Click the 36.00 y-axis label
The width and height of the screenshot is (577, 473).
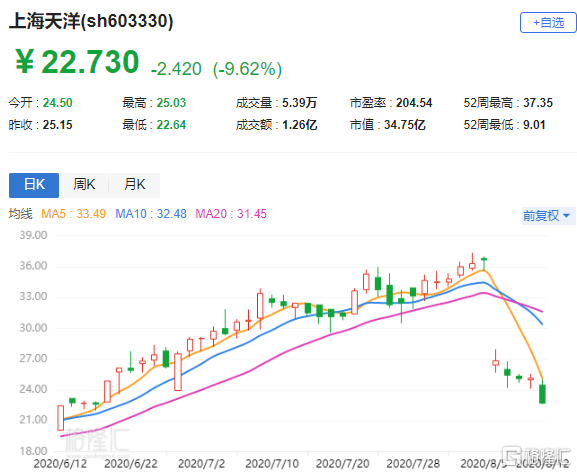[x=33, y=266]
